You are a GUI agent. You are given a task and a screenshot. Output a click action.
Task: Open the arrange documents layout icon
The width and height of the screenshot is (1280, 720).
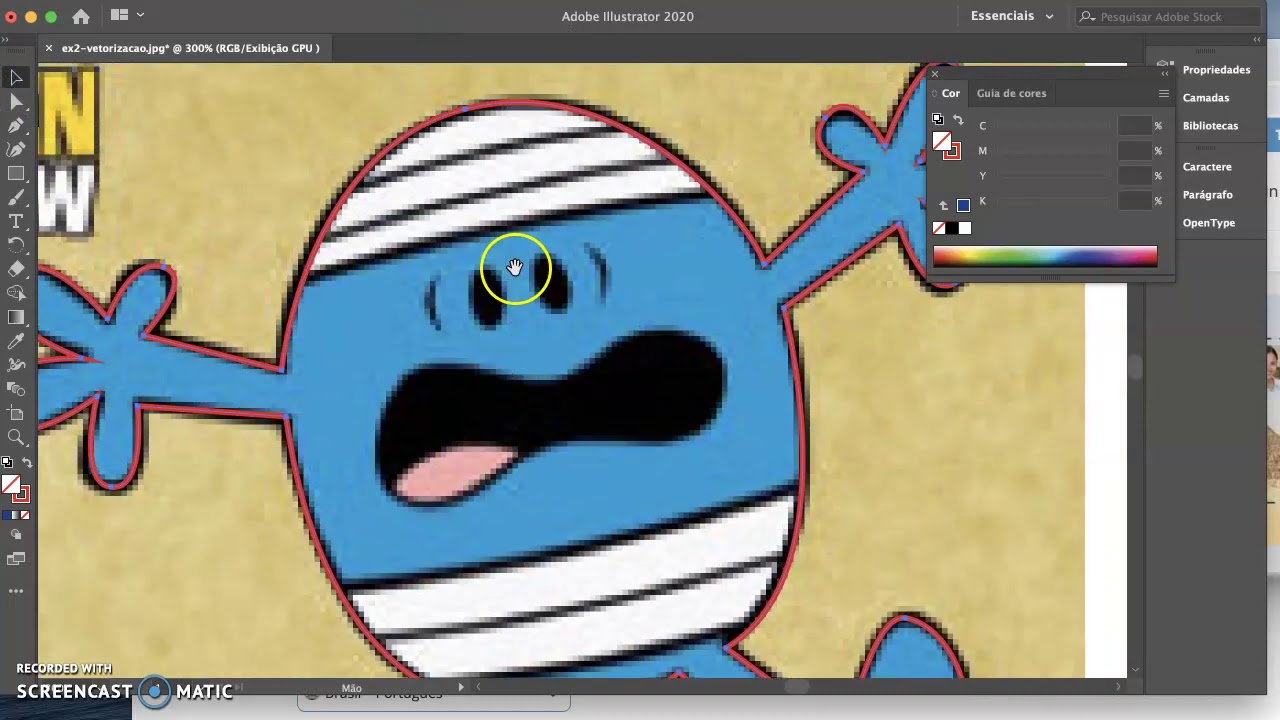pyautogui.click(x=120, y=15)
